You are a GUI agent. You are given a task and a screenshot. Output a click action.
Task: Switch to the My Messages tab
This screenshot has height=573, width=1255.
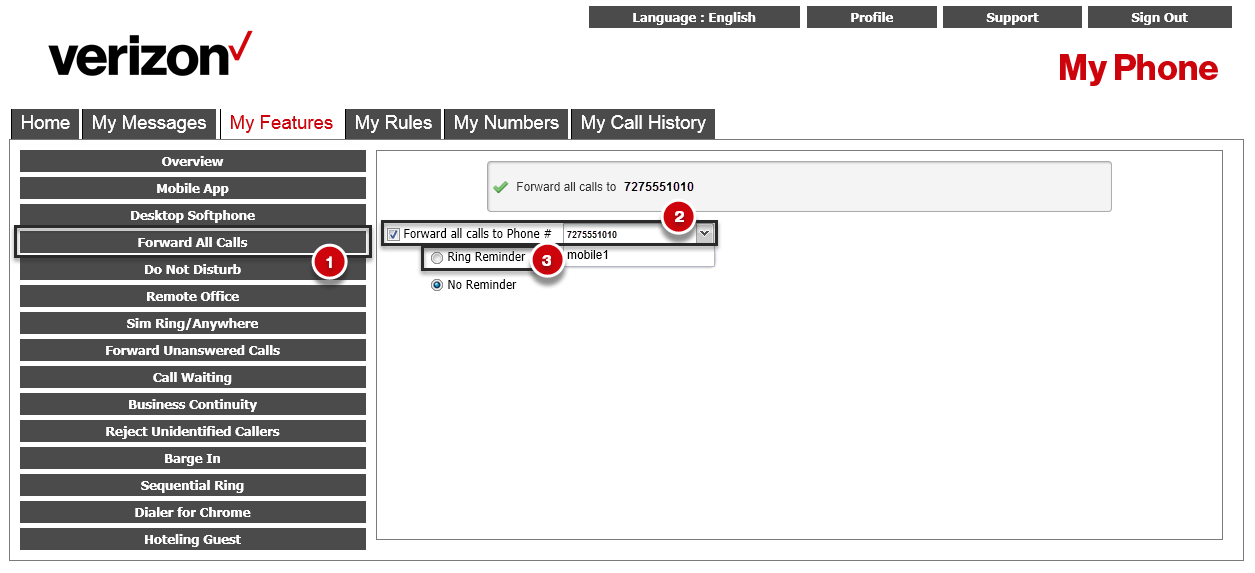point(149,123)
